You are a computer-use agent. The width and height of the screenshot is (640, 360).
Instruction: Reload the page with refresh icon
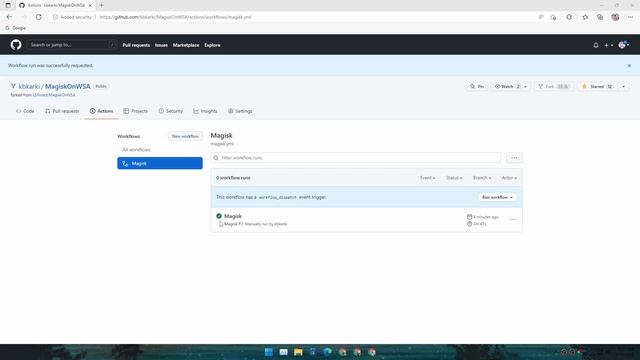point(38,17)
